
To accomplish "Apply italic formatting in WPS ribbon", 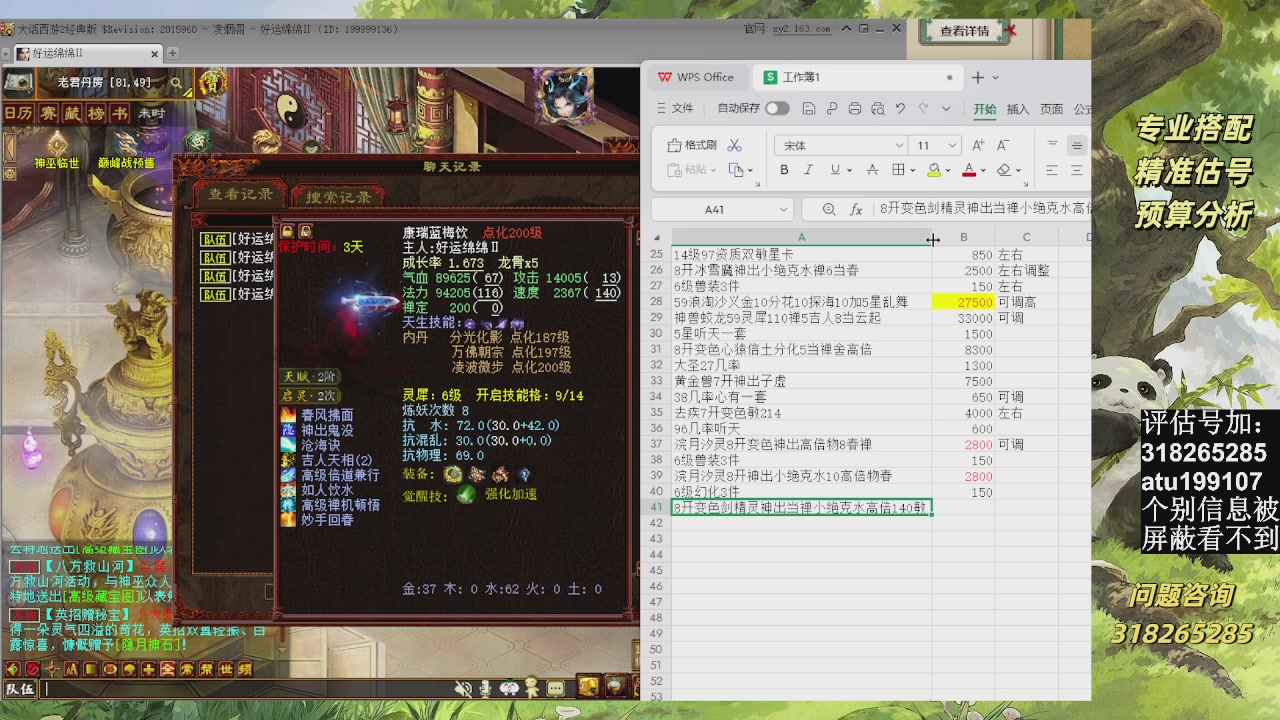I will (x=807, y=170).
